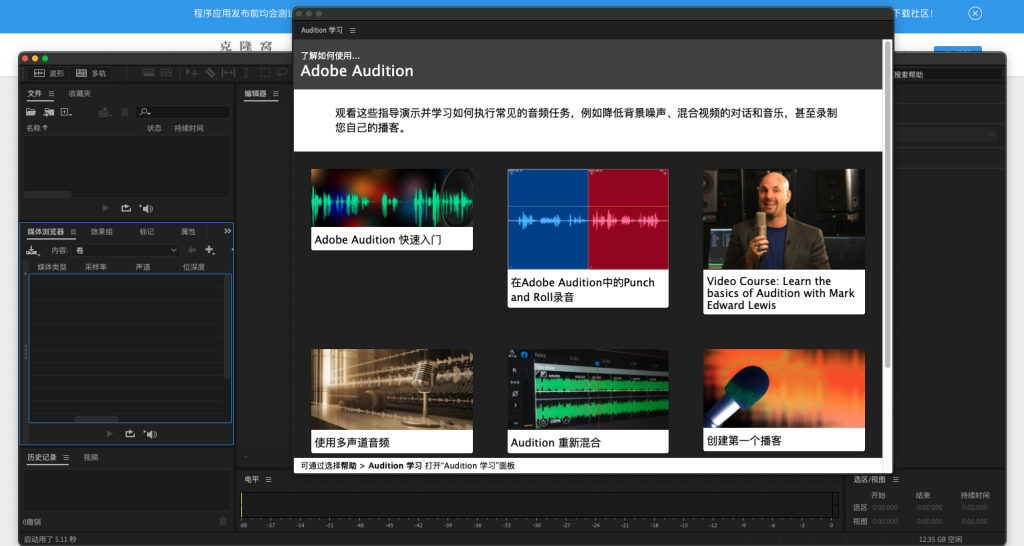The image size is (1024, 546).
Task: Select the Slip tool in toolbar
Action: click(228, 73)
